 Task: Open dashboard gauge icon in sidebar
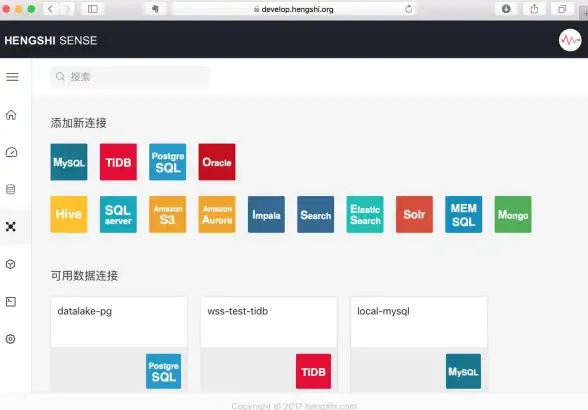tap(11, 152)
